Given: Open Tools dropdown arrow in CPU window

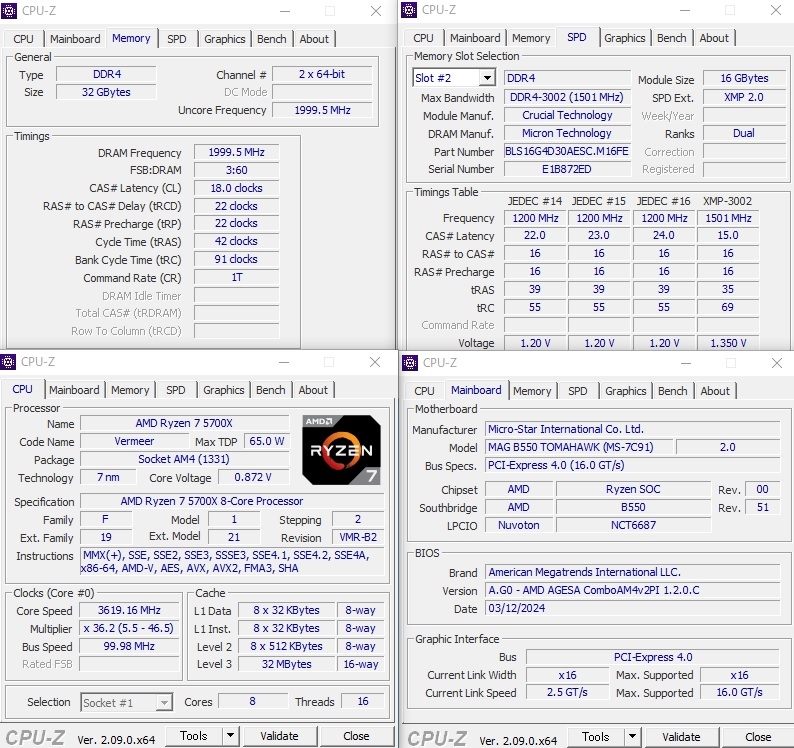Looking at the screenshot, I should coord(230,736).
